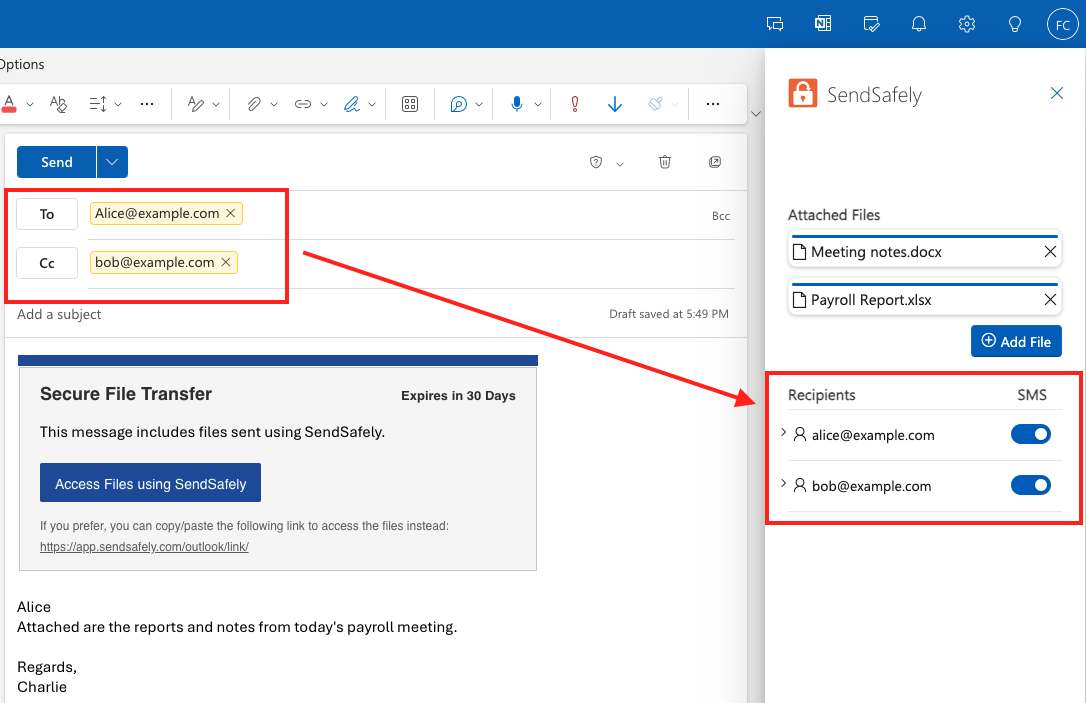Click the SendSafely lock logo
The image size is (1086, 703).
pos(803,94)
